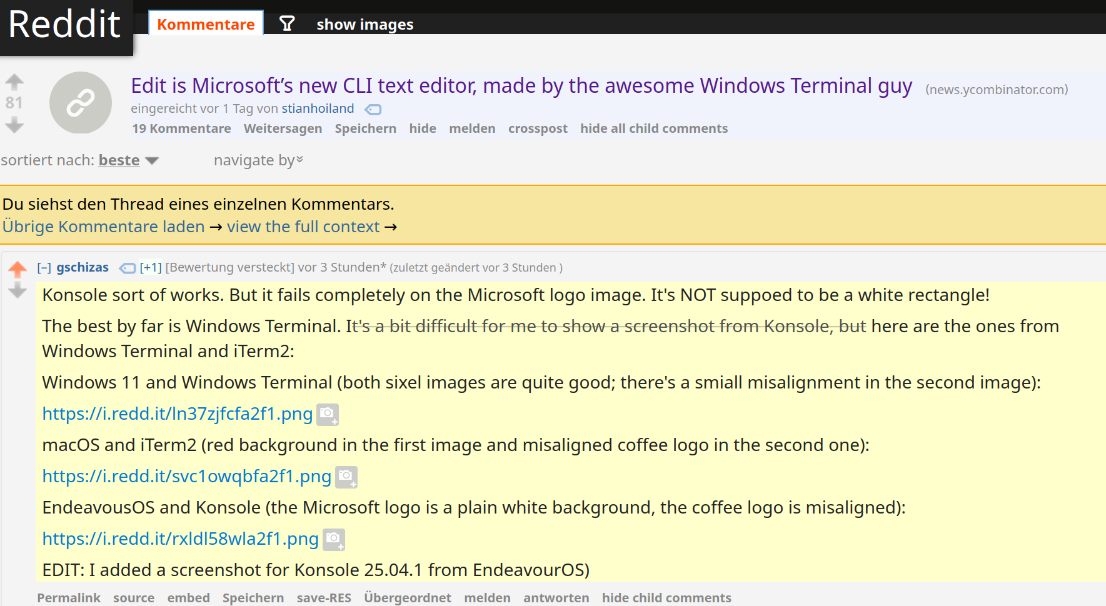Click 'Übrige Kommentare laden' link
1106x606 pixels.
103,226
